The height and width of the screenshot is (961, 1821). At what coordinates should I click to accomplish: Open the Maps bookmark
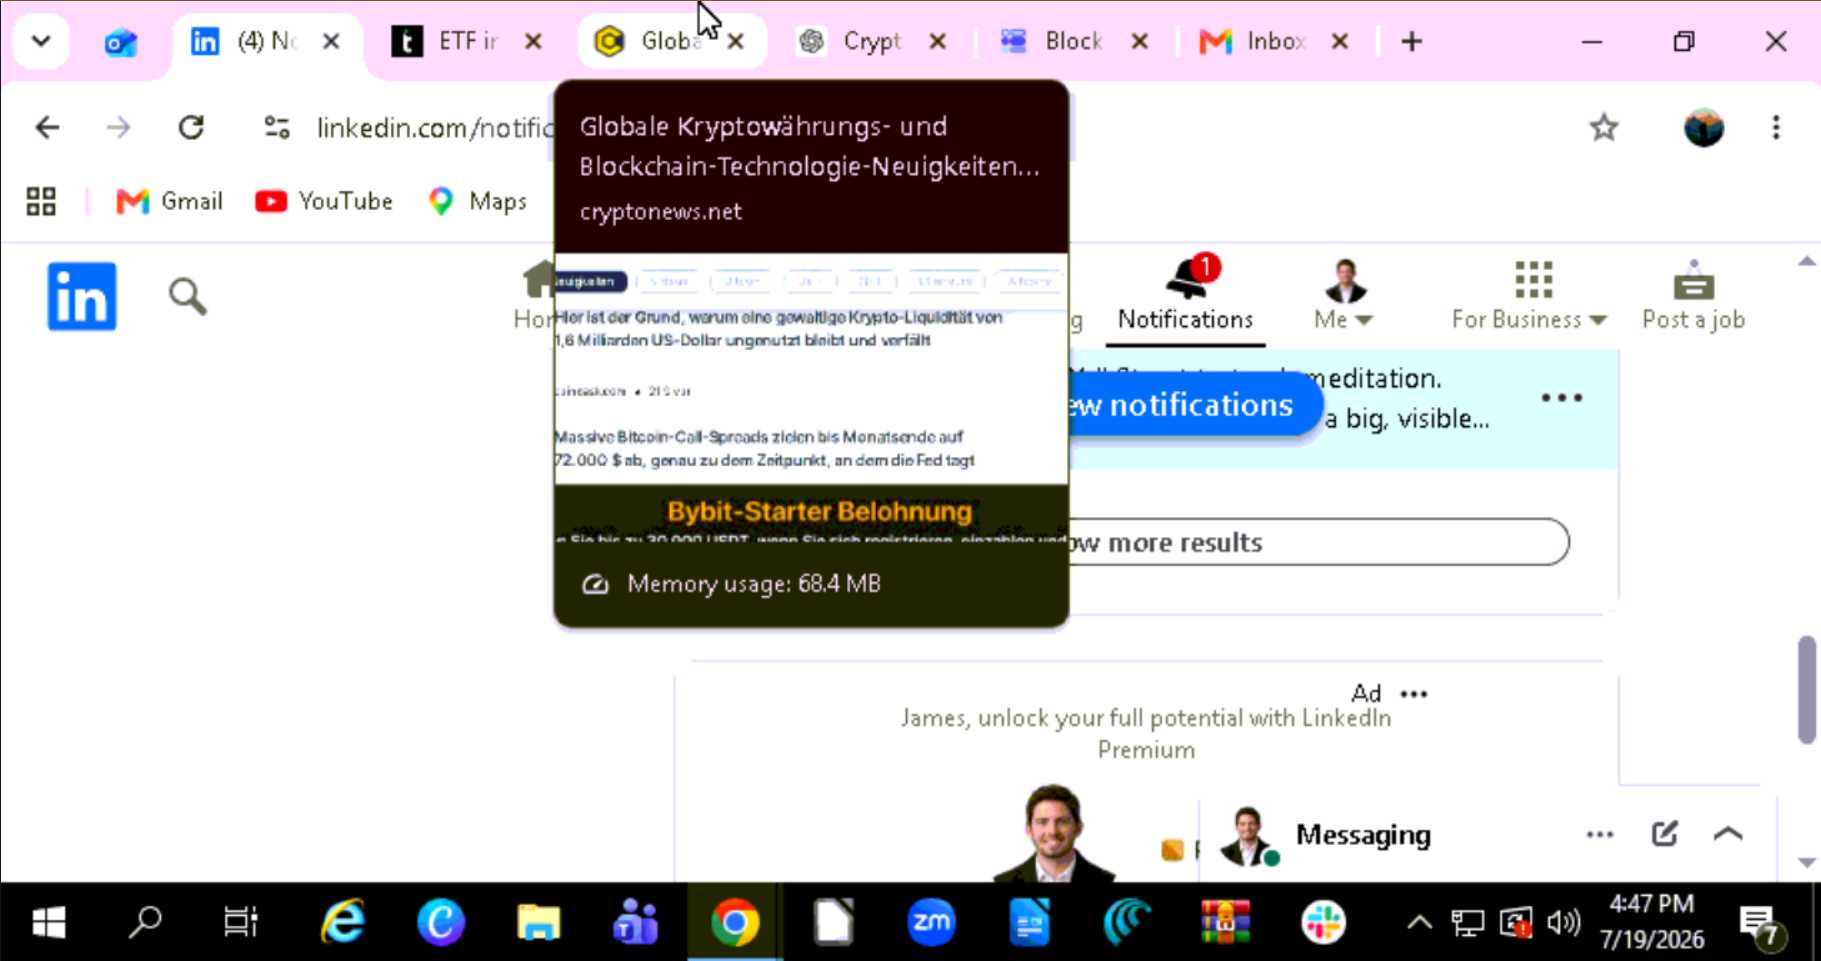[478, 202]
